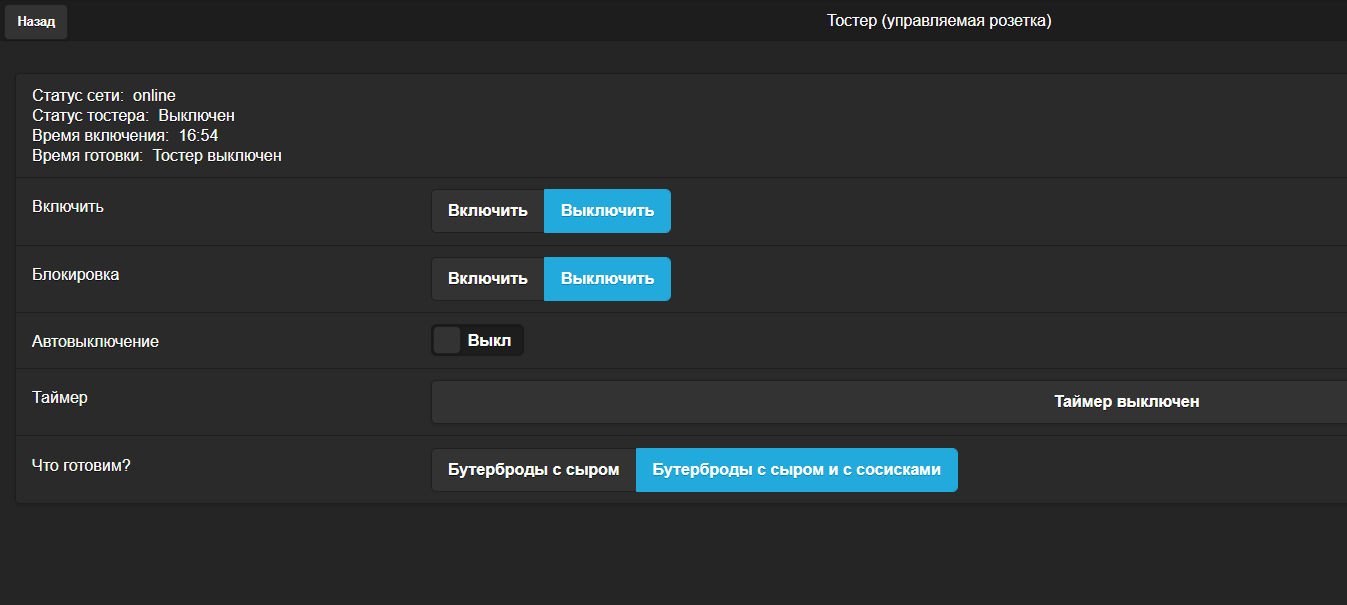
Task: Click the Включить row label on the left
Action: 68,207
